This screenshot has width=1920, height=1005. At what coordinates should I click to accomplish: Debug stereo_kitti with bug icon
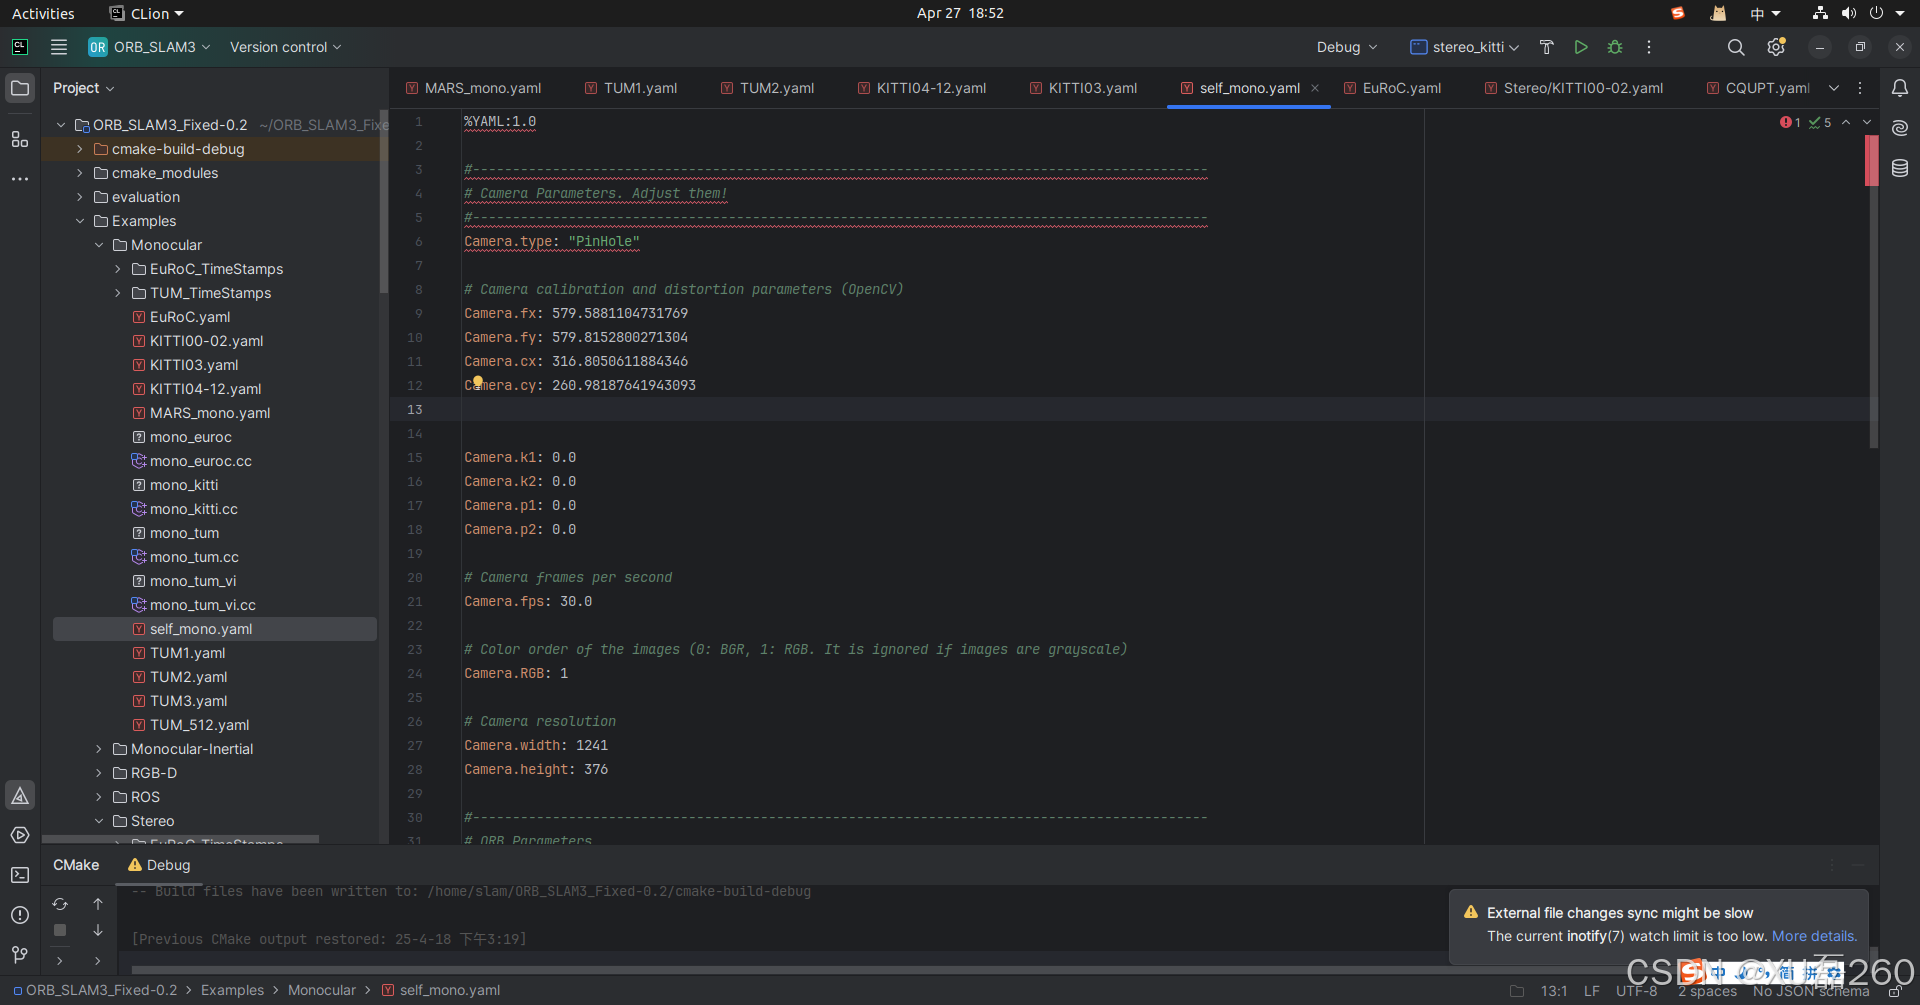point(1615,47)
